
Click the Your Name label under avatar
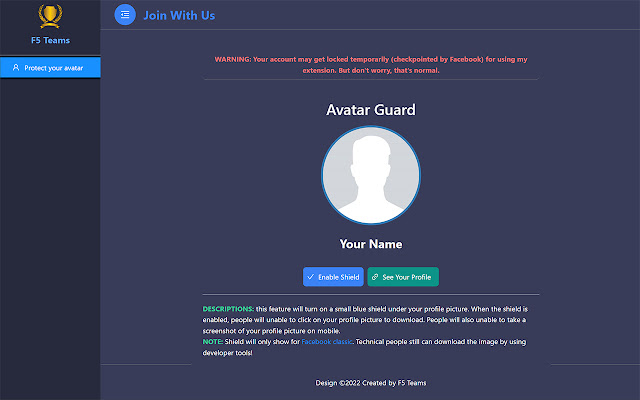(x=371, y=243)
